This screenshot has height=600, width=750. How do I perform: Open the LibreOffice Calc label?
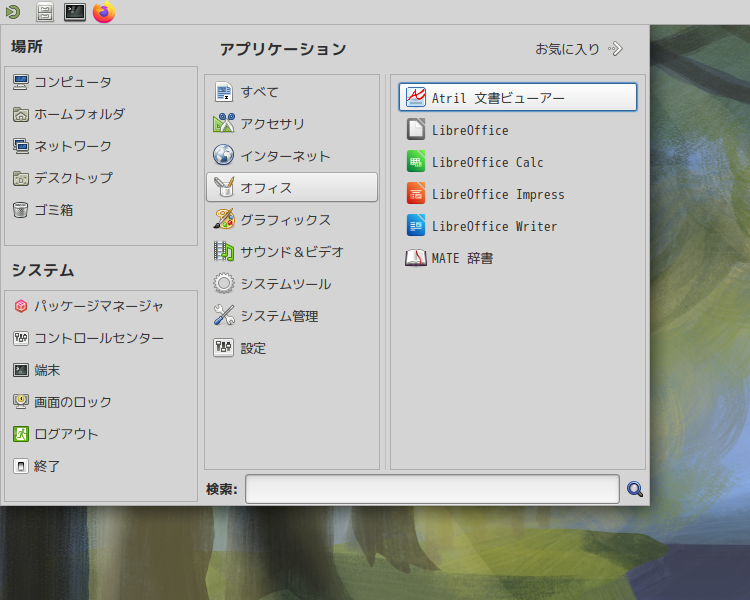pyautogui.click(x=487, y=162)
